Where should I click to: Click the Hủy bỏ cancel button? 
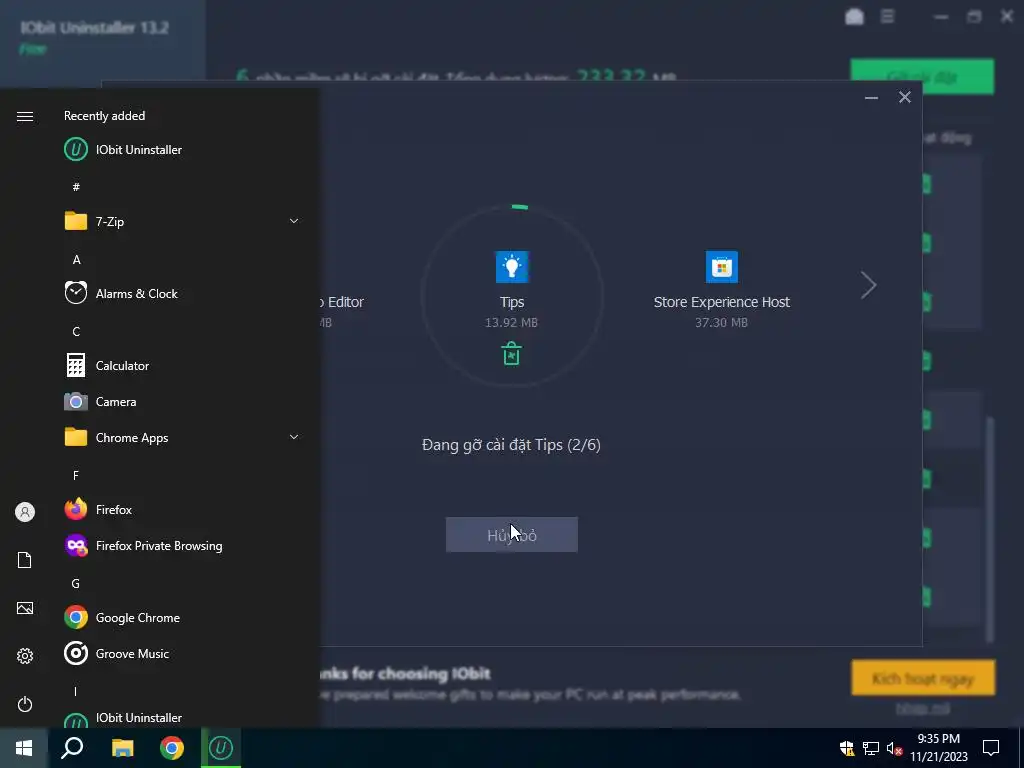pos(511,535)
